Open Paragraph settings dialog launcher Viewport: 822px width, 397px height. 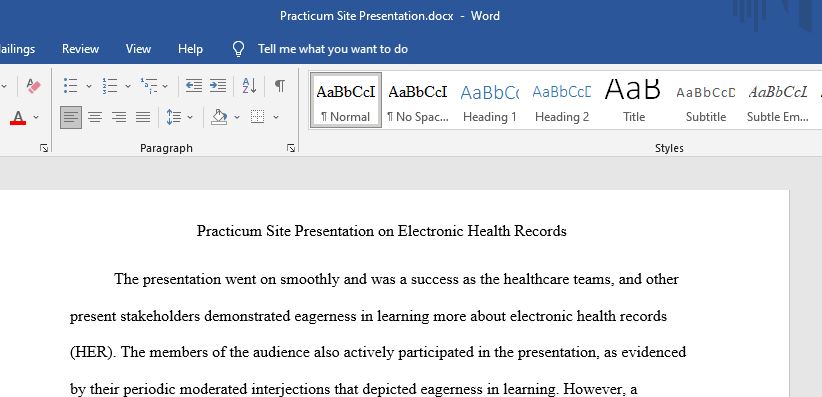291,148
